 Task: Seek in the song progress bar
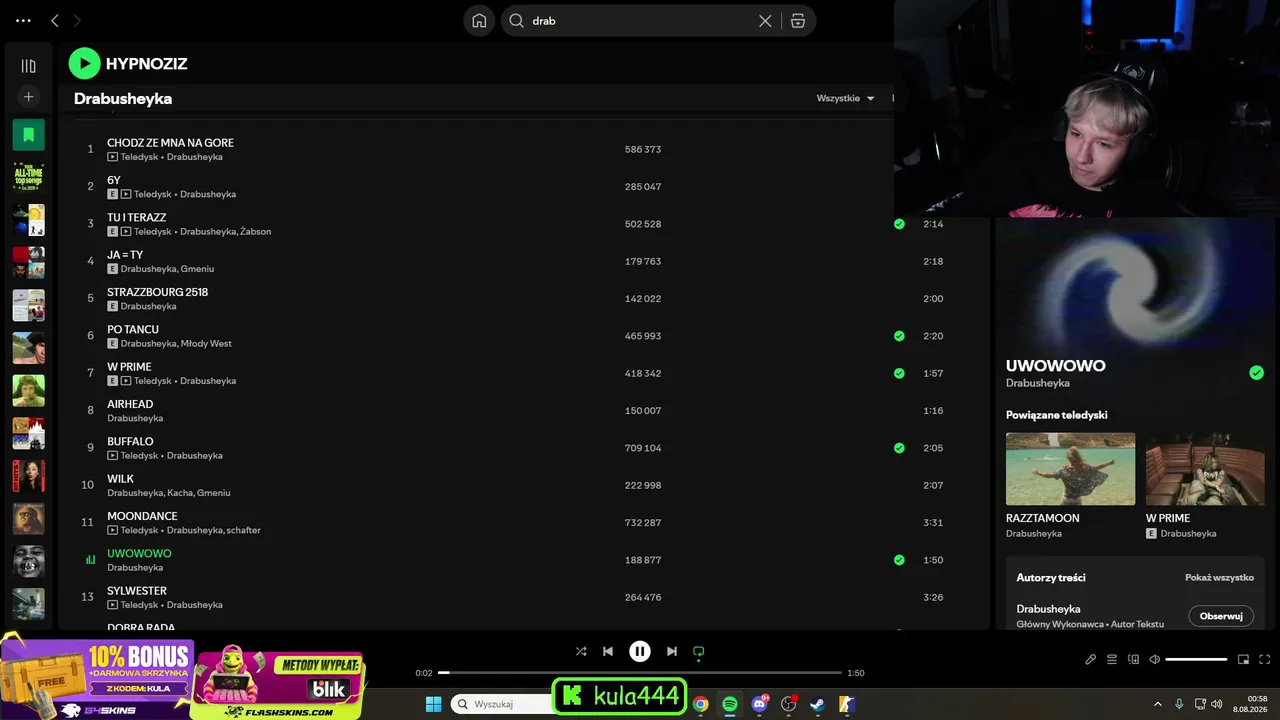click(640, 673)
